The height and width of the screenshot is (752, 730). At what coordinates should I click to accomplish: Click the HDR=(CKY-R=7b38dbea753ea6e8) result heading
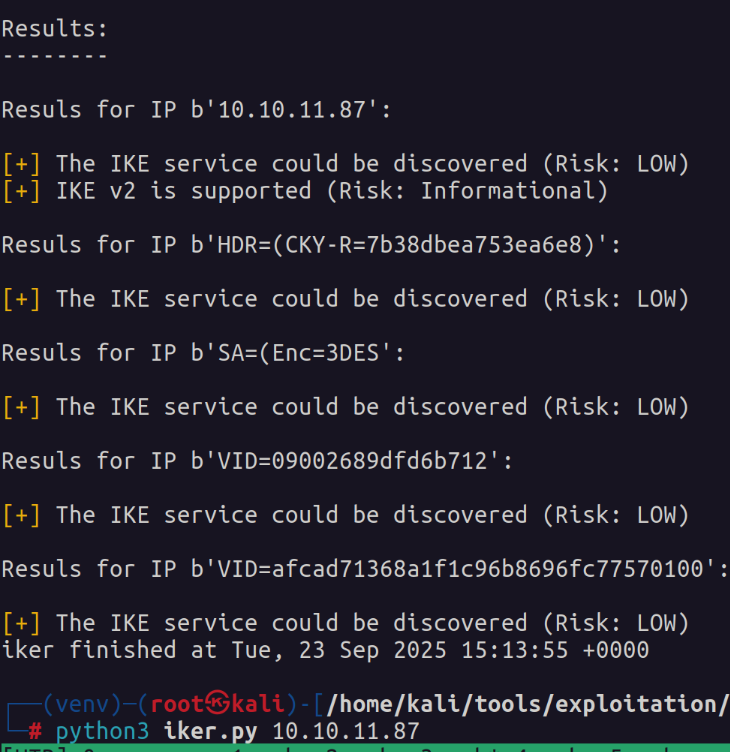click(311, 244)
